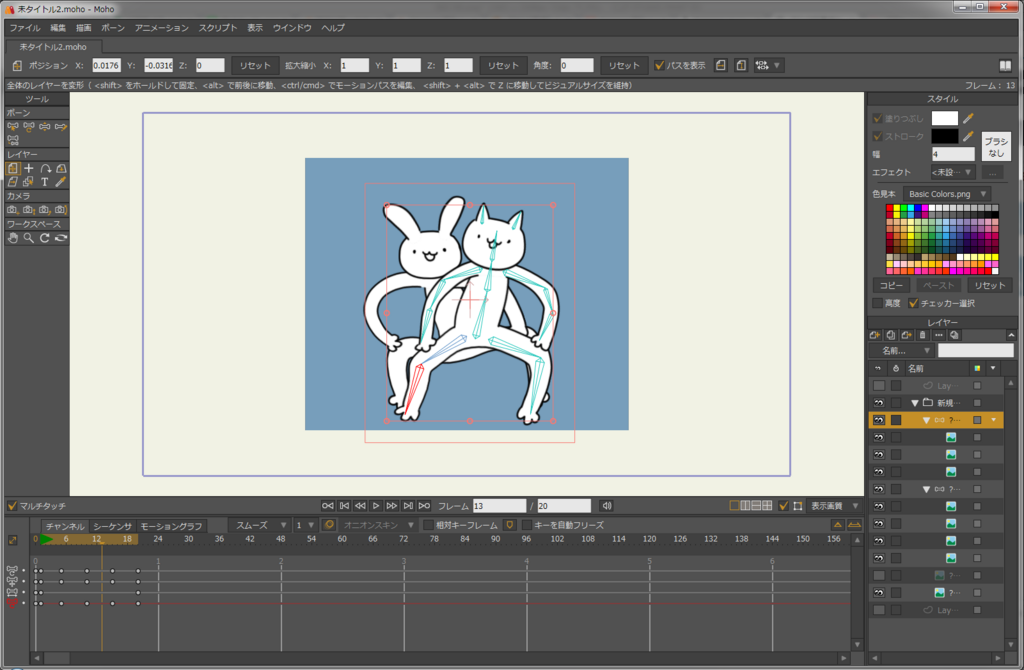
Task: Click the 角度 リセット button
Action: [x=624, y=65]
